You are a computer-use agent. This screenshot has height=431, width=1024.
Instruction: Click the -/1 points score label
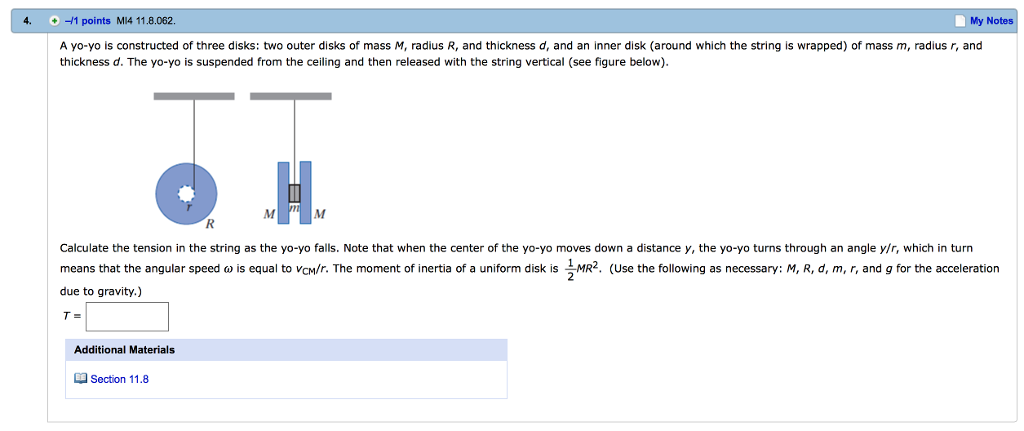tap(88, 21)
